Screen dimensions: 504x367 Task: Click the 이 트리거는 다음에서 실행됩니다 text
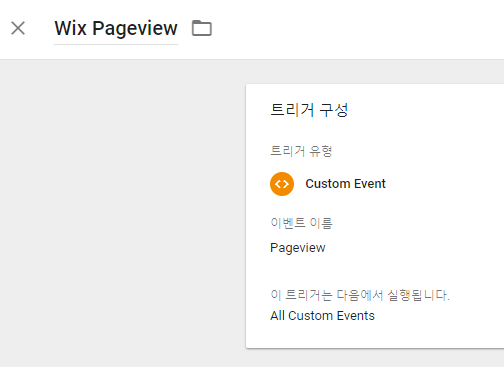point(360,295)
